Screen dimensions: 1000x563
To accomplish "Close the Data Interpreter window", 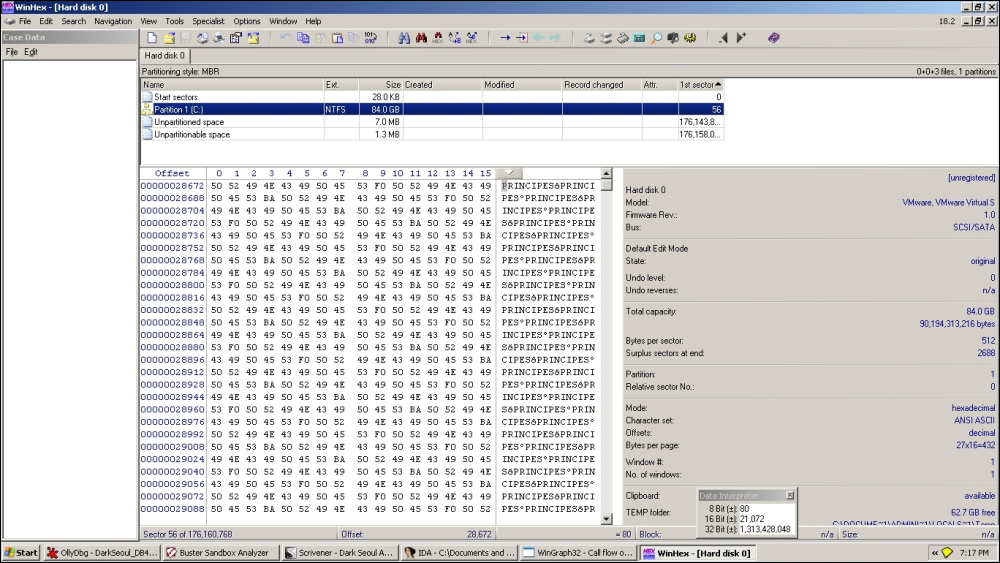I will pyautogui.click(x=790, y=495).
